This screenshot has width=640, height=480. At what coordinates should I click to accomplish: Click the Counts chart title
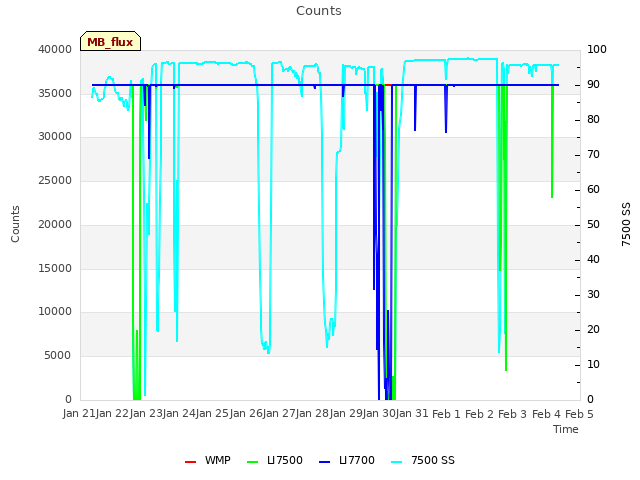319,11
